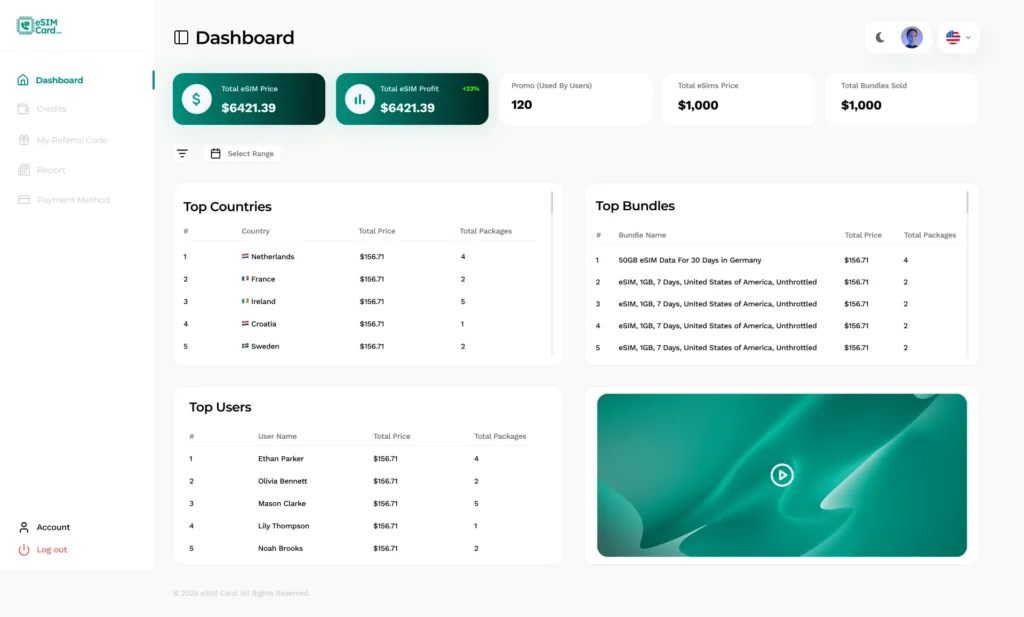Play the promotional video
This screenshot has width=1024, height=617.
tap(782, 475)
